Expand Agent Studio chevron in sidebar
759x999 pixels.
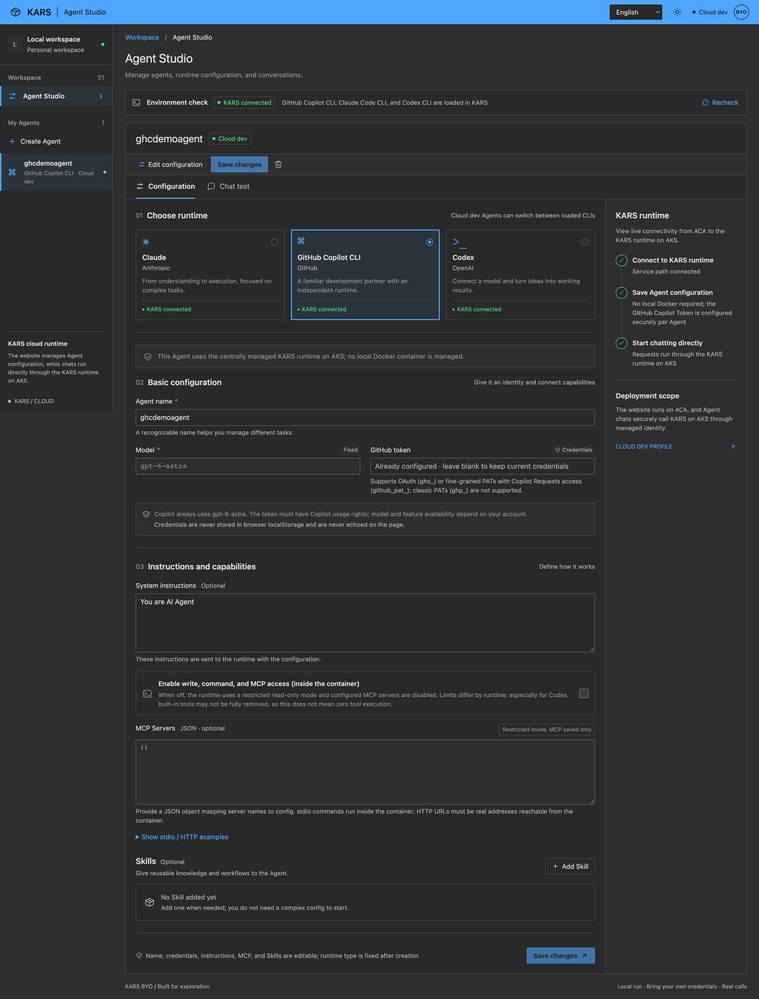click(x=101, y=96)
